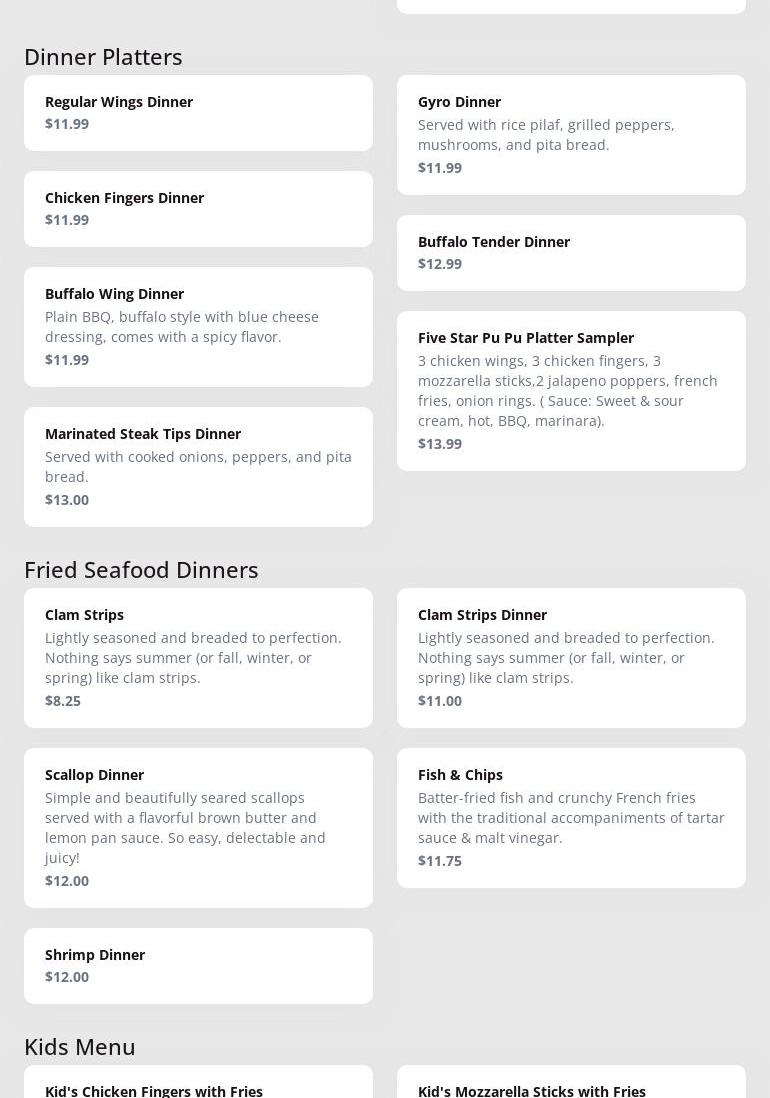Select Buffalo Tender Dinner for $12.99
770x1098 pixels.
(x=571, y=252)
